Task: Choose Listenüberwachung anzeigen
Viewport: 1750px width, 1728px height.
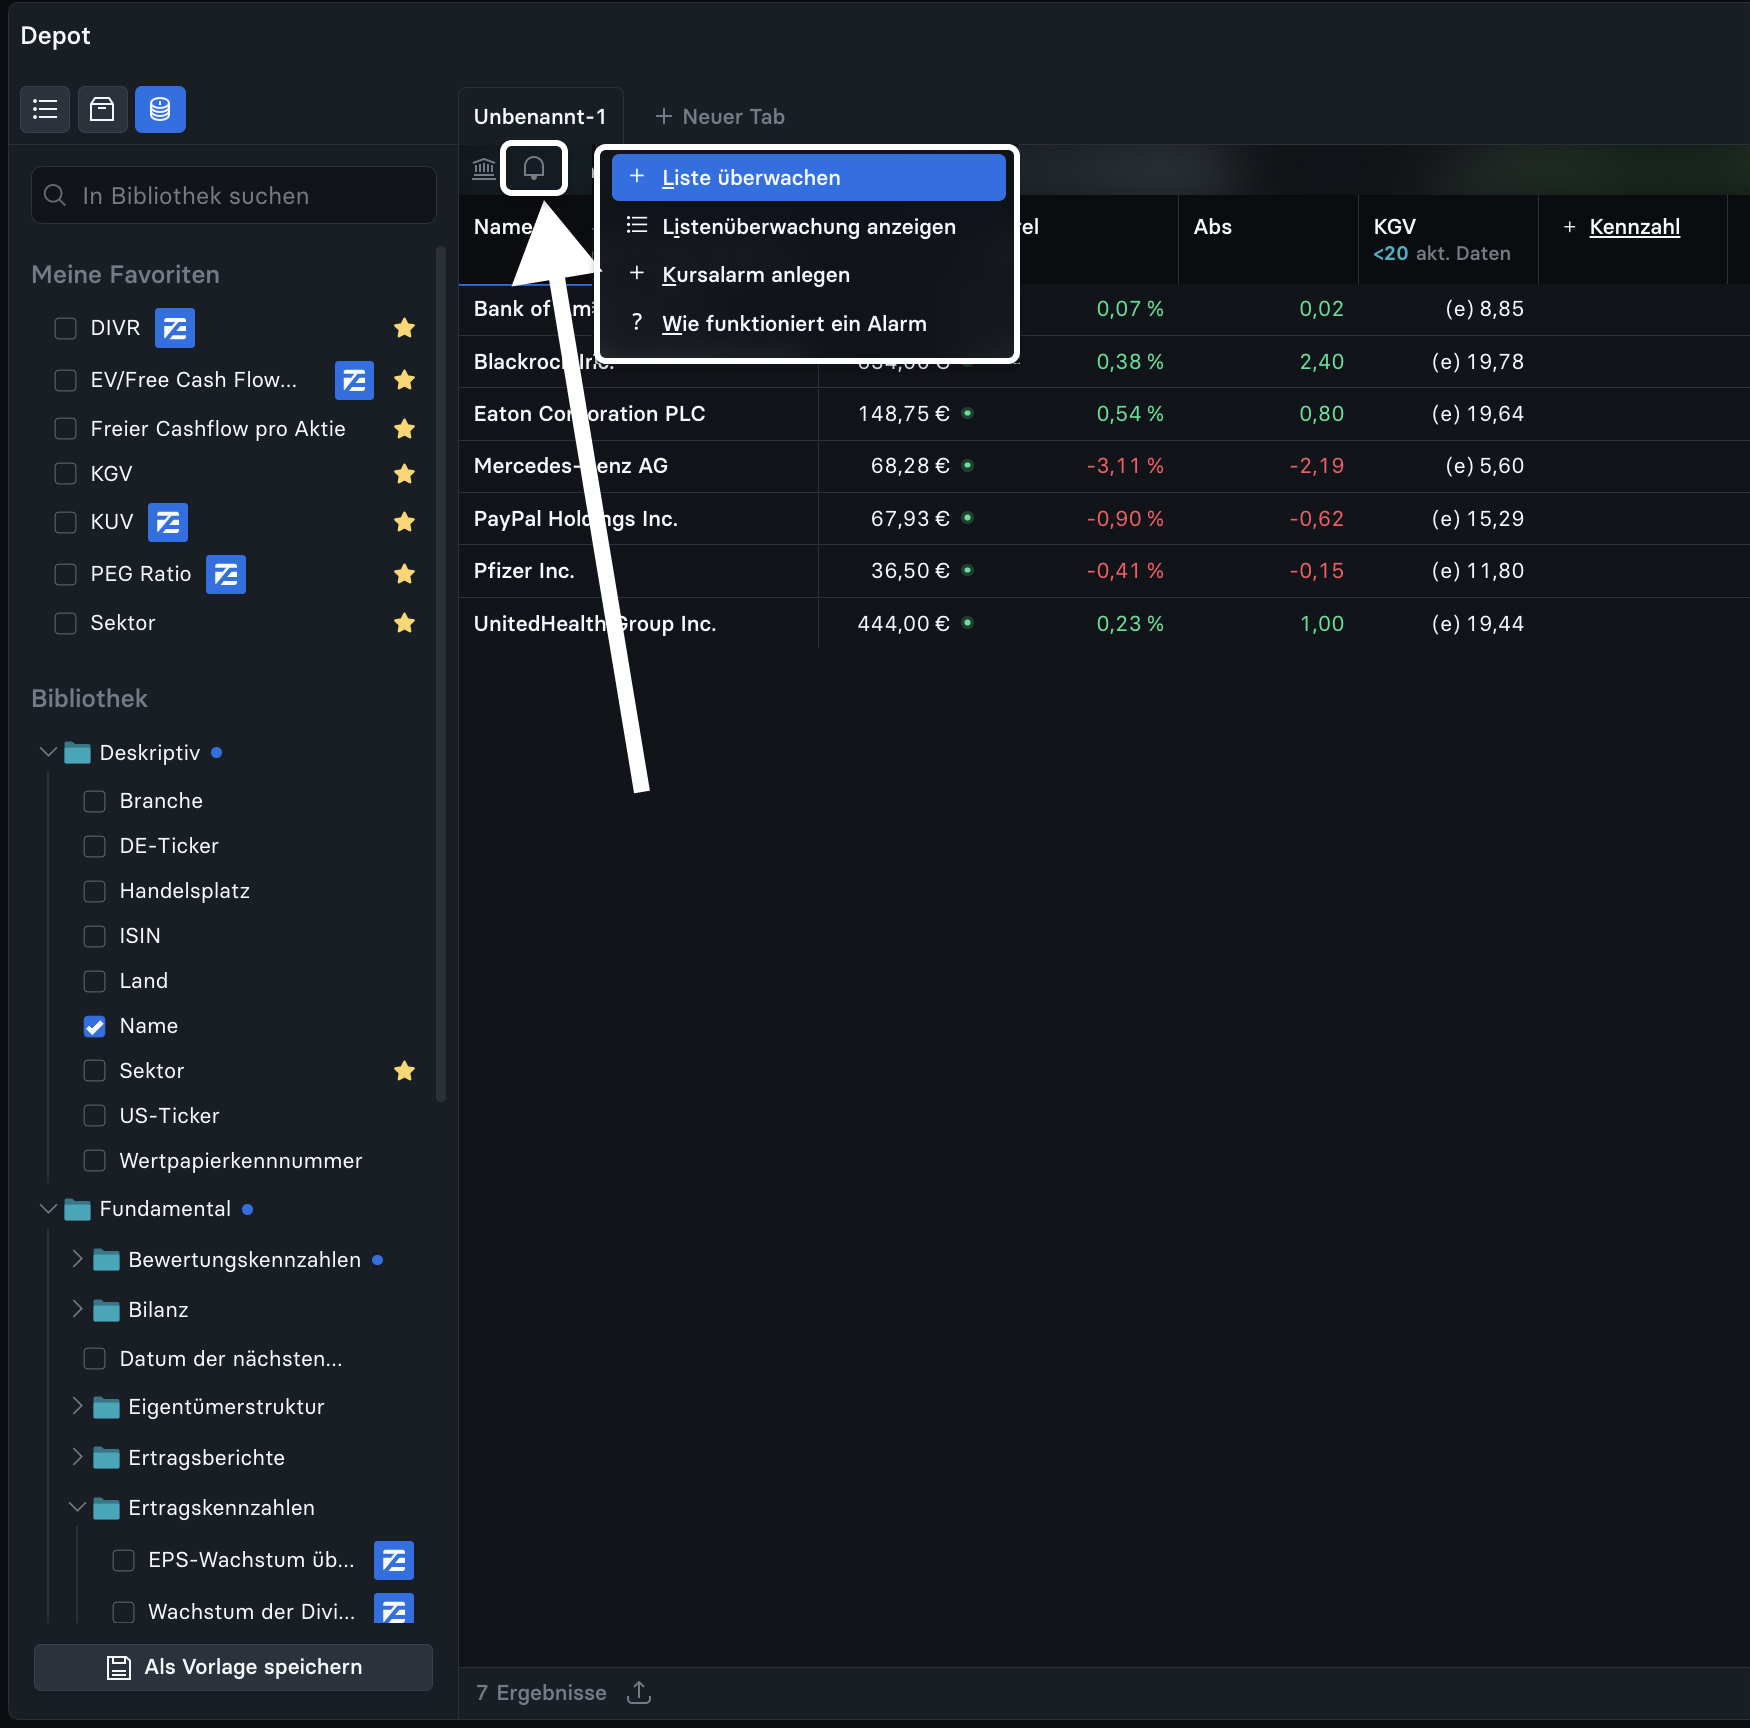Action: pyautogui.click(x=808, y=226)
